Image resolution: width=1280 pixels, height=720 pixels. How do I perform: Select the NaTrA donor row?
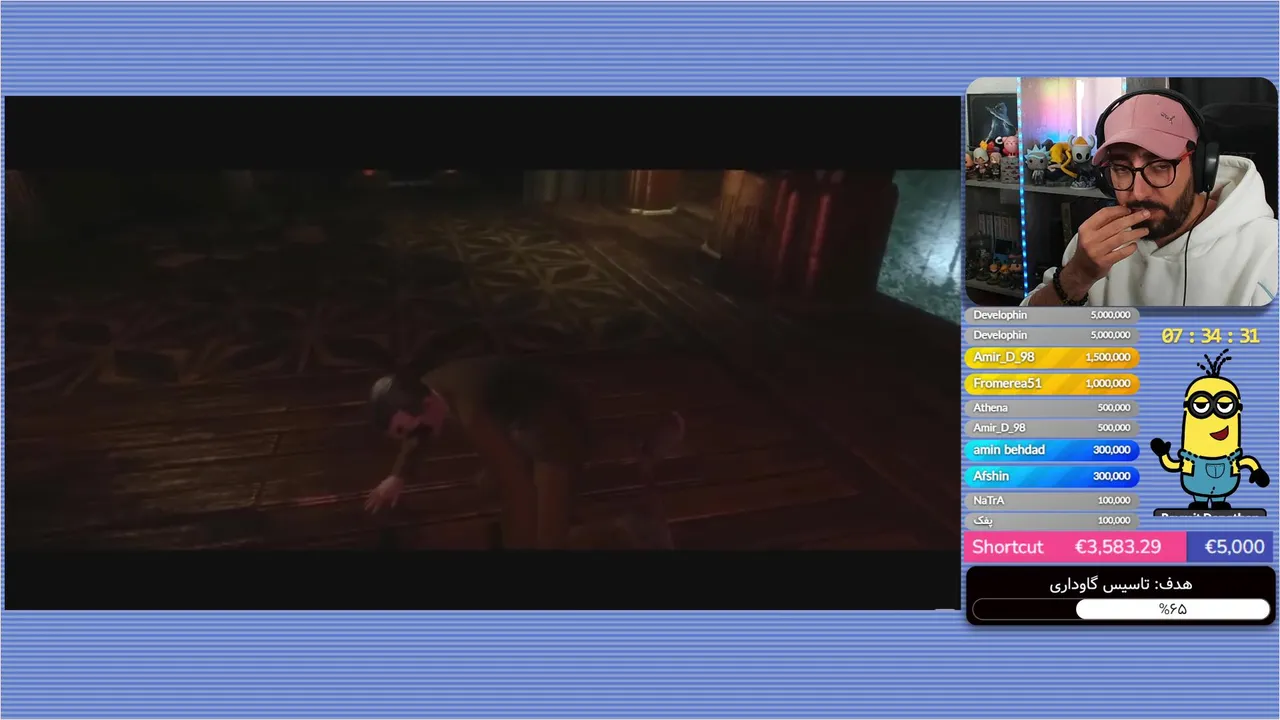(1052, 500)
